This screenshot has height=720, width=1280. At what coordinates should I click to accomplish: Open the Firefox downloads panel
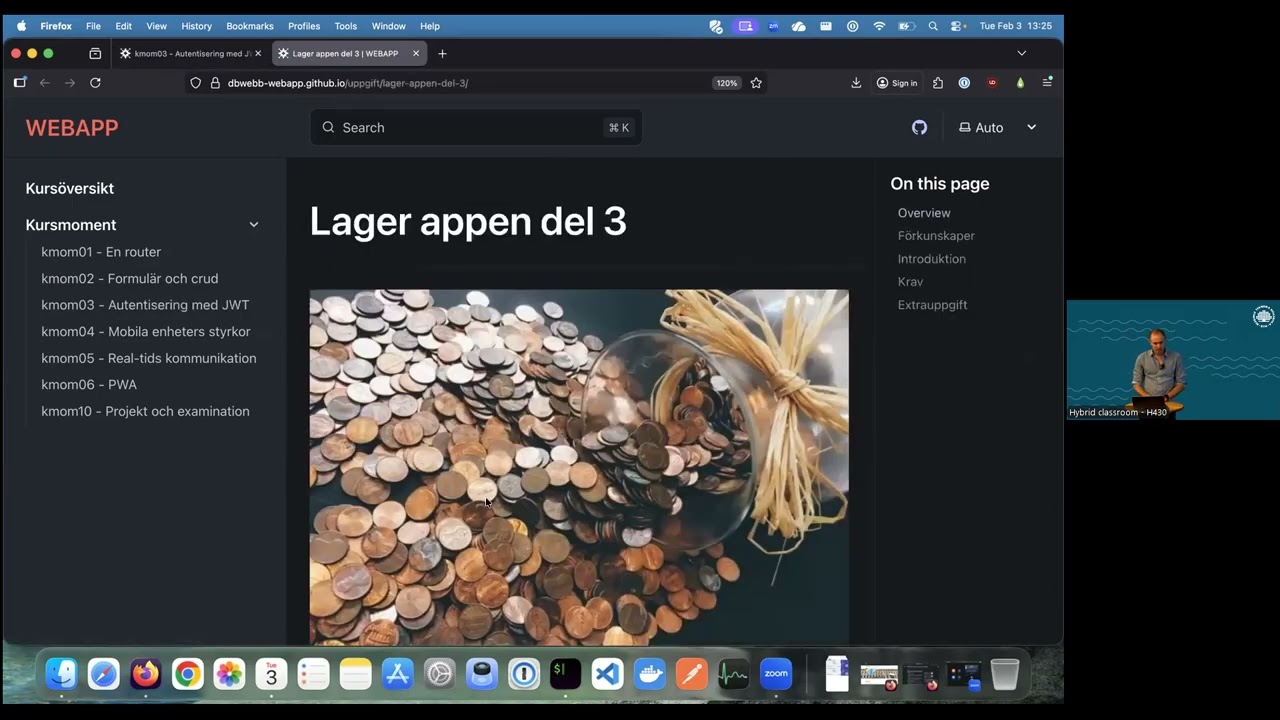point(856,83)
